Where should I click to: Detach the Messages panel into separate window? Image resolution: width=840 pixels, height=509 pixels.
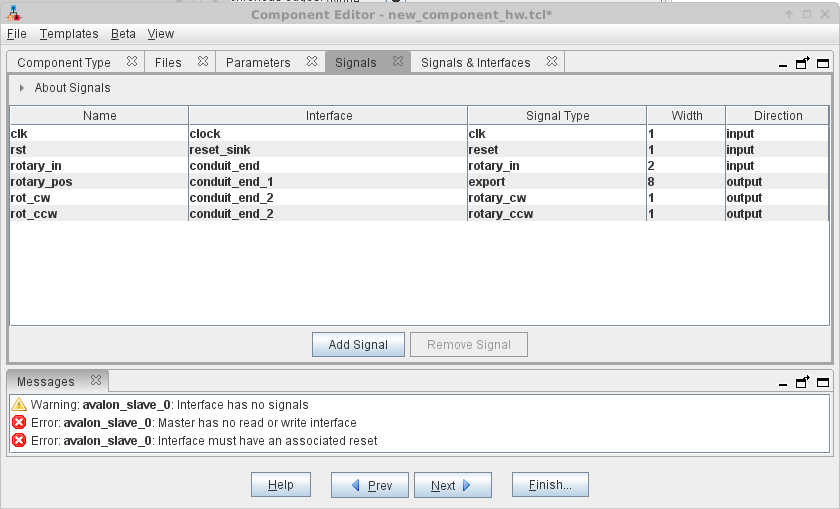point(803,382)
